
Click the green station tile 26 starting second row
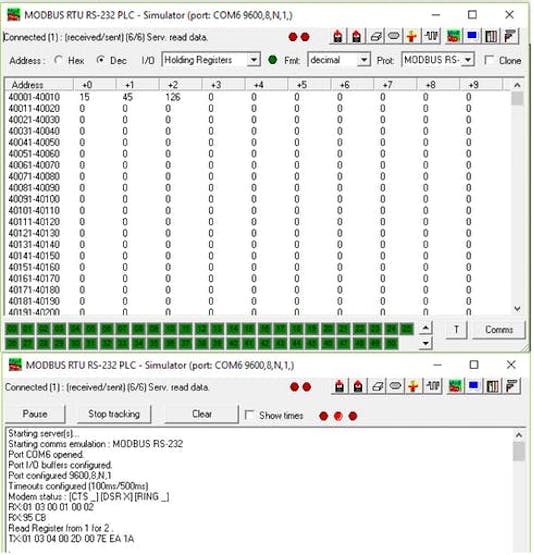[x=12, y=343]
